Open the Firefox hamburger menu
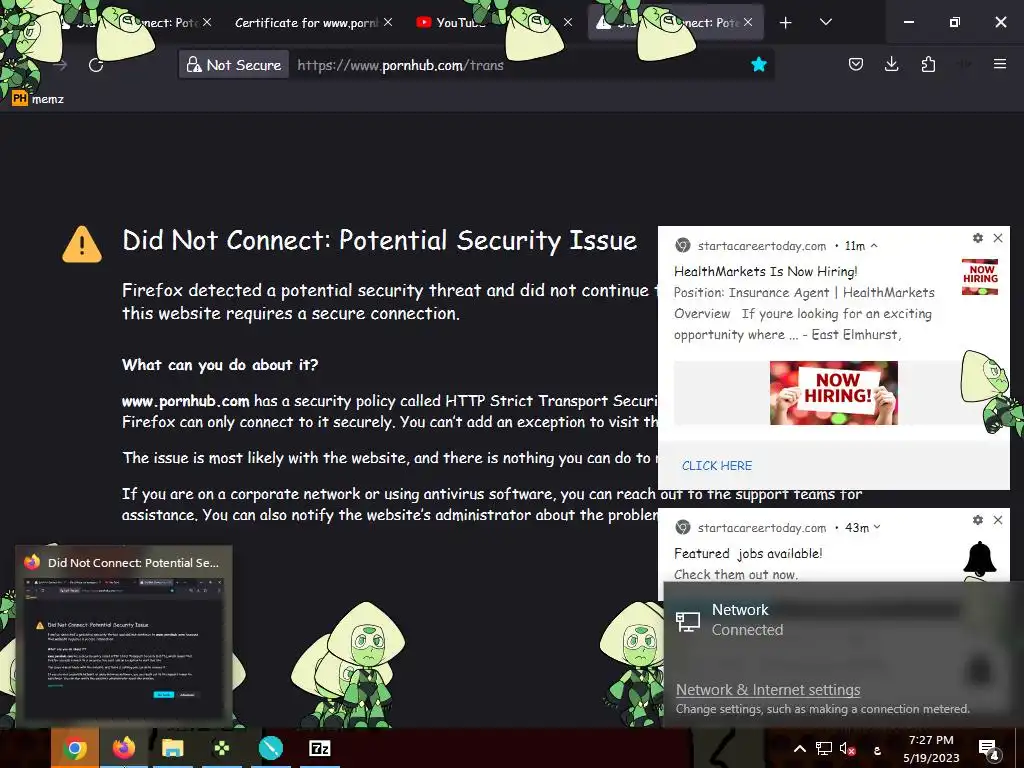1024x768 pixels. (999, 64)
